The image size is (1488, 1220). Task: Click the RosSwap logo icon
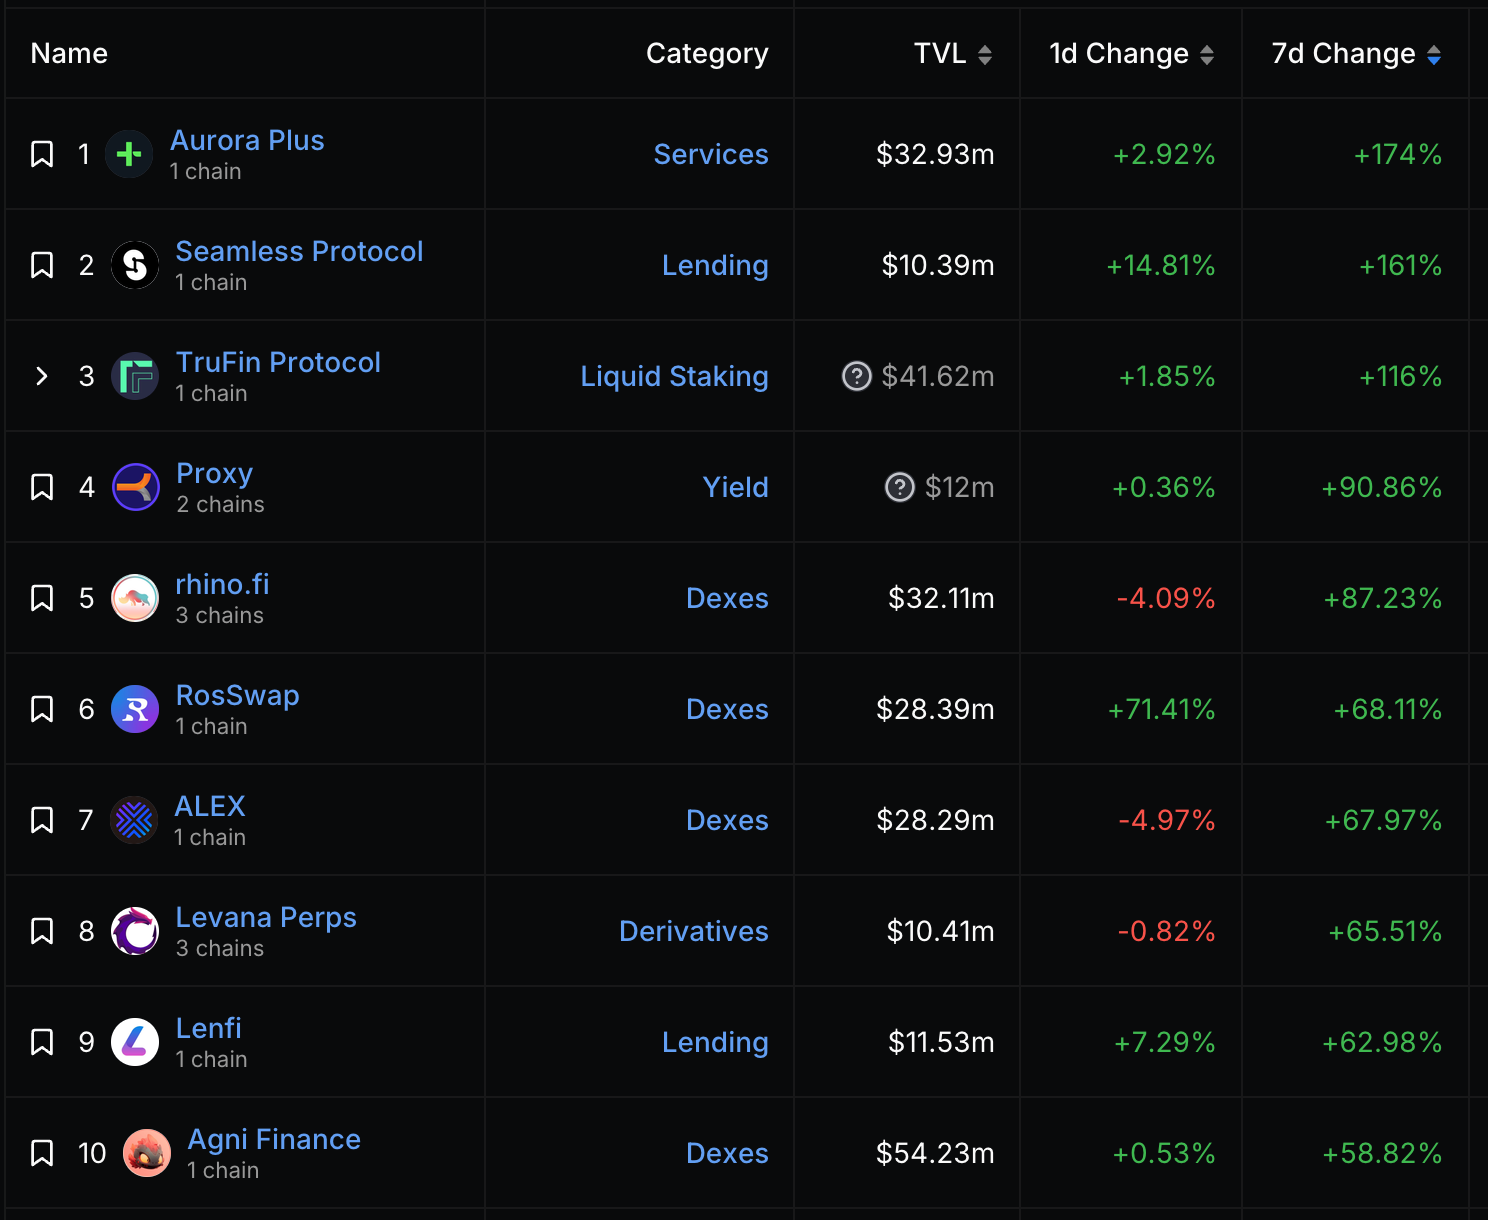pyautogui.click(x=135, y=709)
